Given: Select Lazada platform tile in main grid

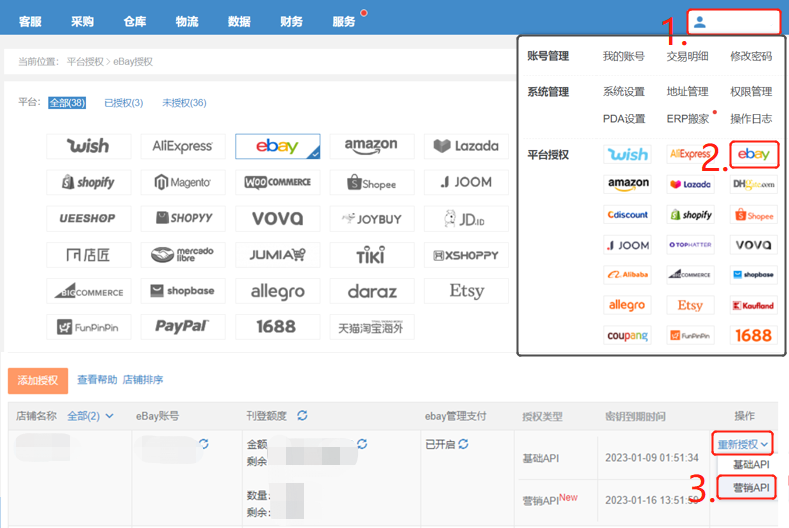Looking at the screenshot, I should point(466,146).
